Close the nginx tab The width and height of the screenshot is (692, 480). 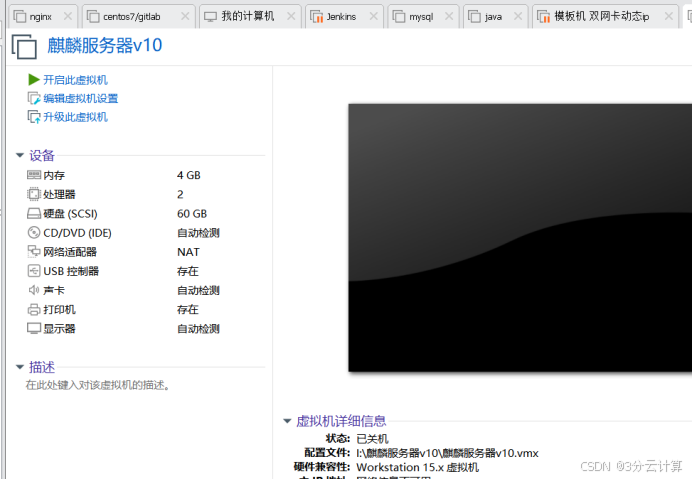(x=68, y=16)
